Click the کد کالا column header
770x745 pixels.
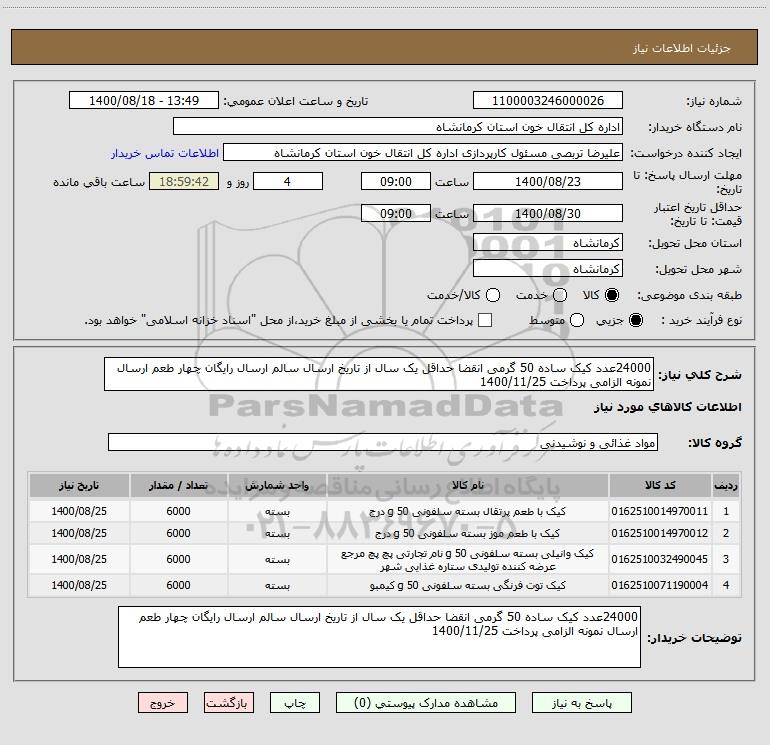pyautogui.click(x=660, y=486)
